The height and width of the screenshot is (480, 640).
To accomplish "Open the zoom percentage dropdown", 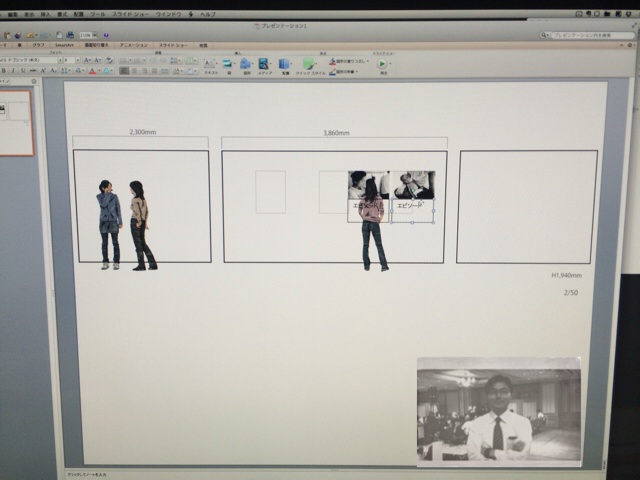I will coord(86,35).
